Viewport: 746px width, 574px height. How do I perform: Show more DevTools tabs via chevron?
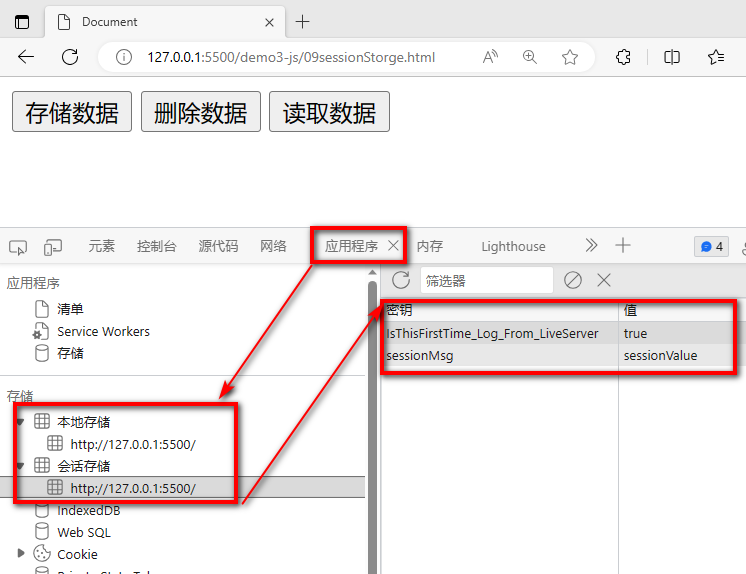(x=591, y=245)
